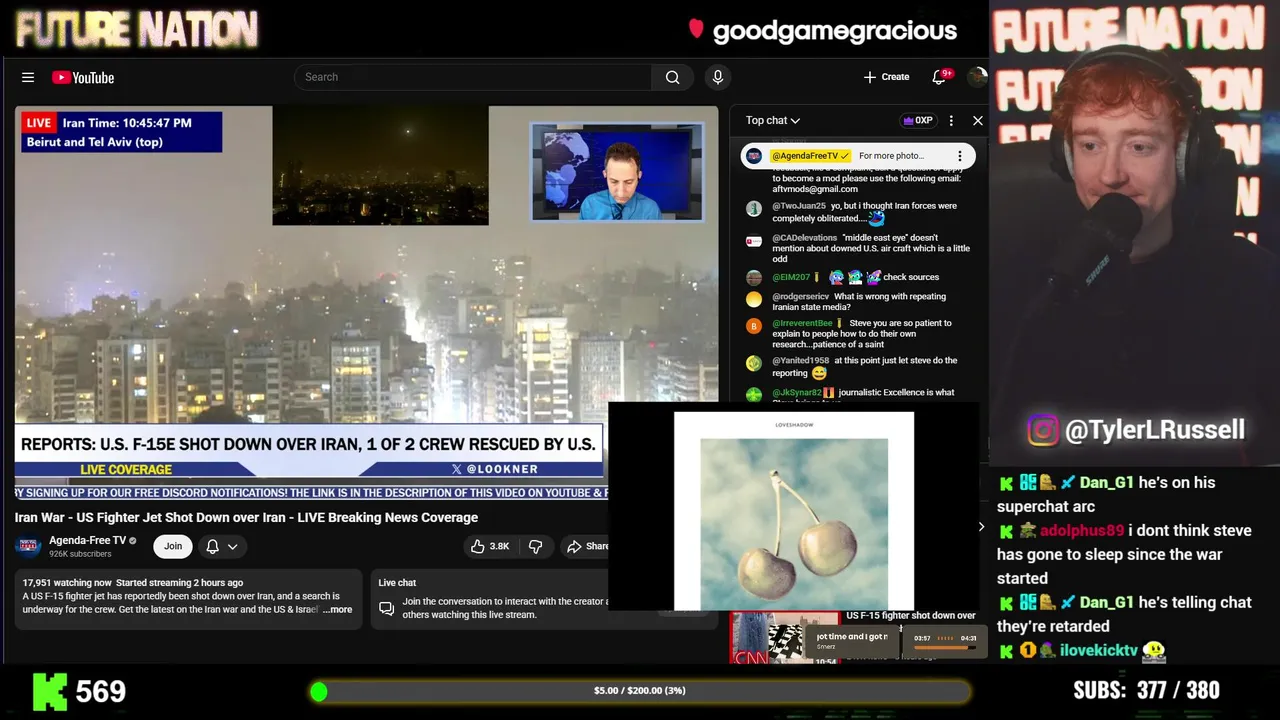Start voice search with microphone icon
Screen dimensions: 1280x720
click(717, 77)
